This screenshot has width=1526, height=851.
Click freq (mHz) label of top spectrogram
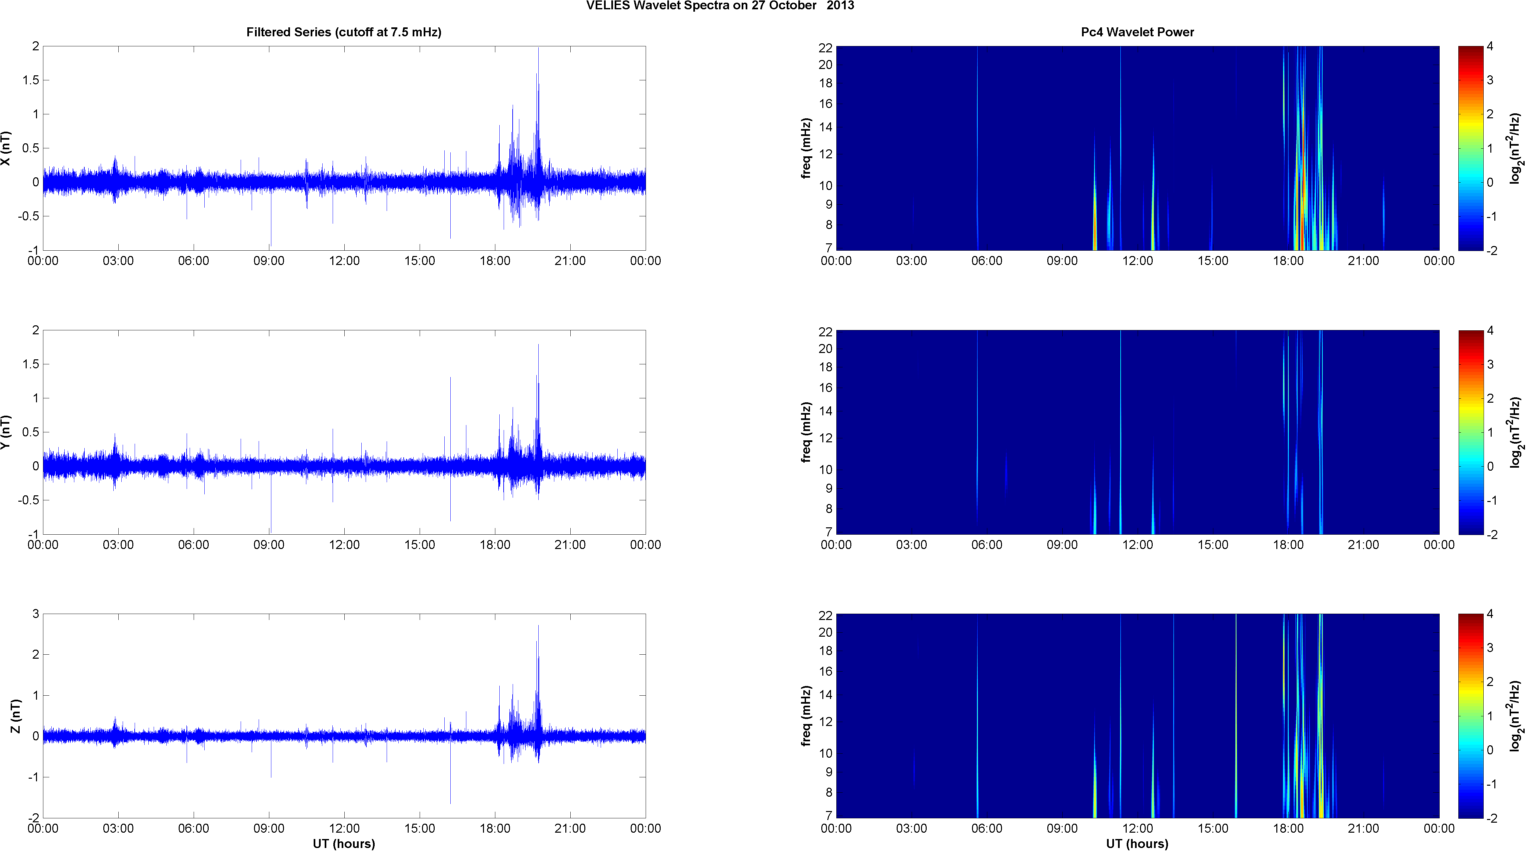click(x=806, y=148)
